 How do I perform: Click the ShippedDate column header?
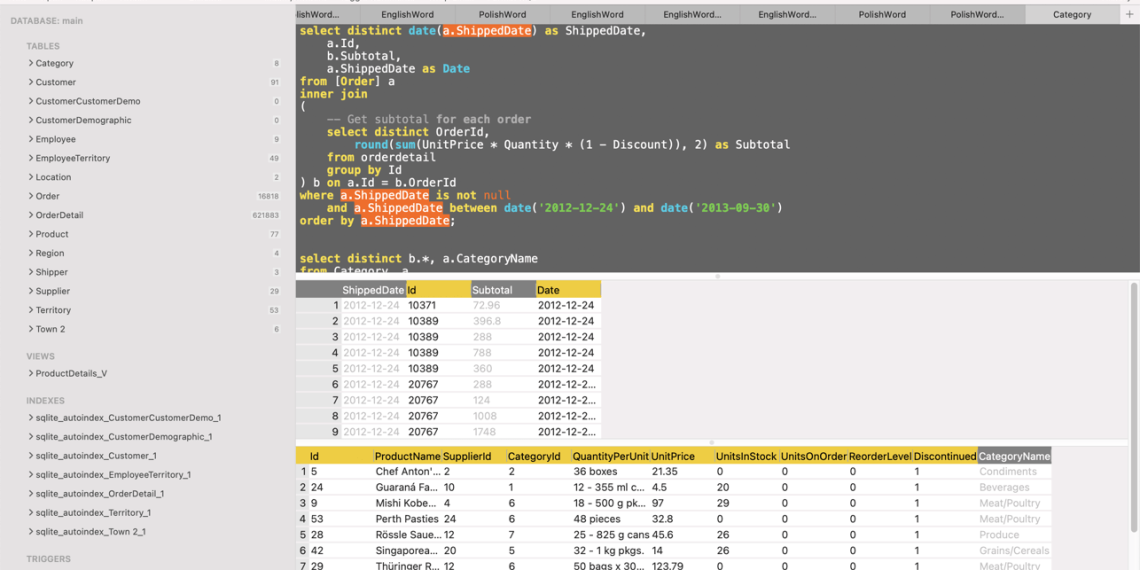(372, 290)
